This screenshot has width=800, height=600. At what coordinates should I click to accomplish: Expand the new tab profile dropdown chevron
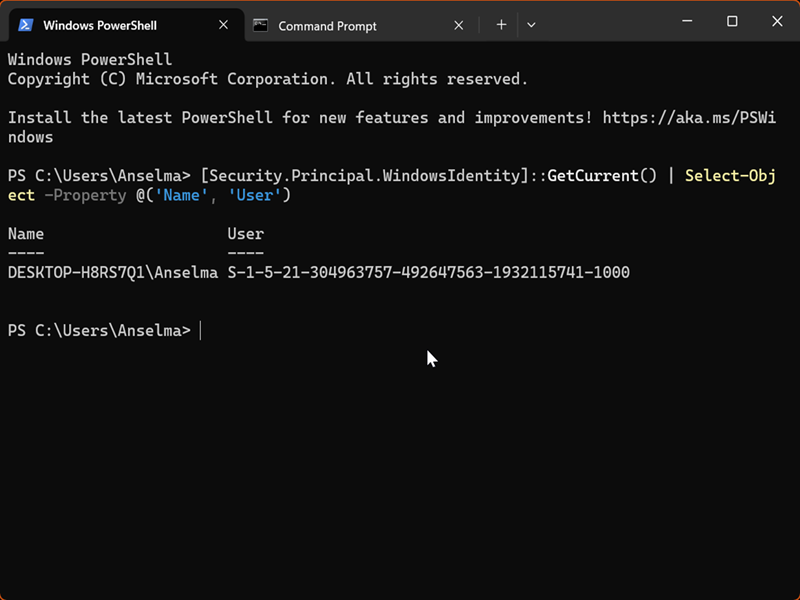[x=531, y=25]
